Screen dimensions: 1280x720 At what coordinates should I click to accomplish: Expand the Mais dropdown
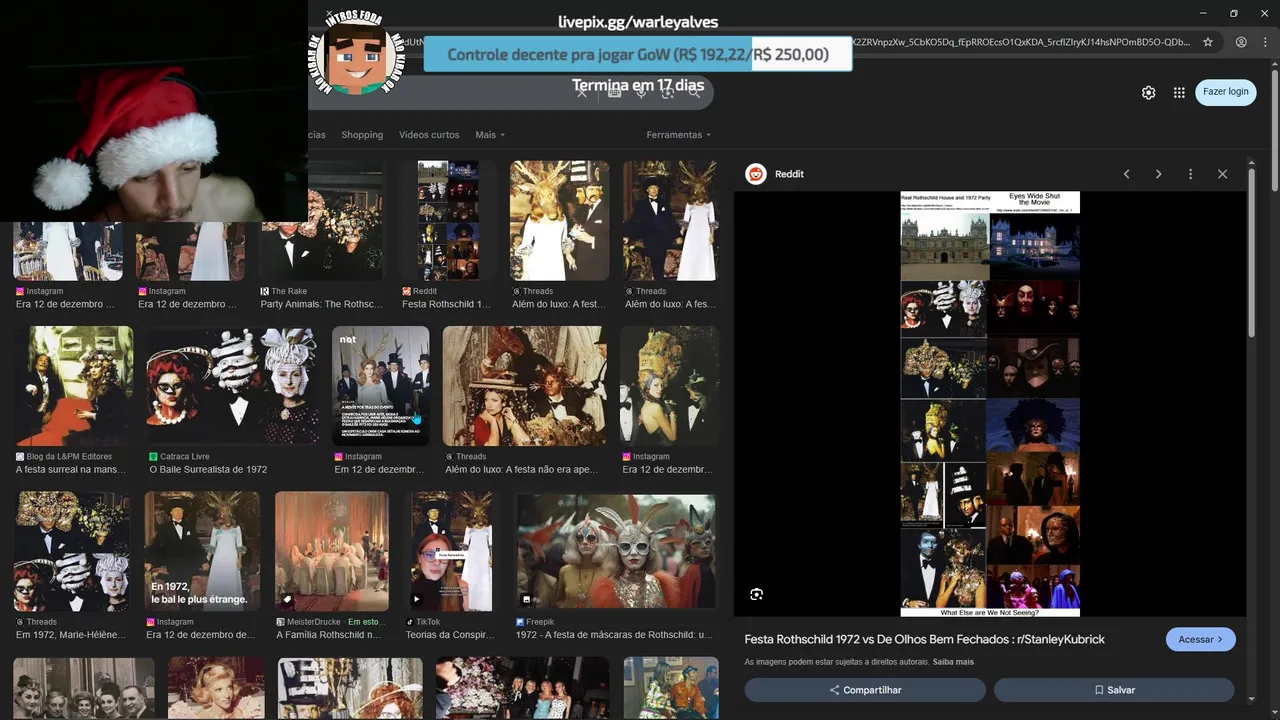click(490, 135)
